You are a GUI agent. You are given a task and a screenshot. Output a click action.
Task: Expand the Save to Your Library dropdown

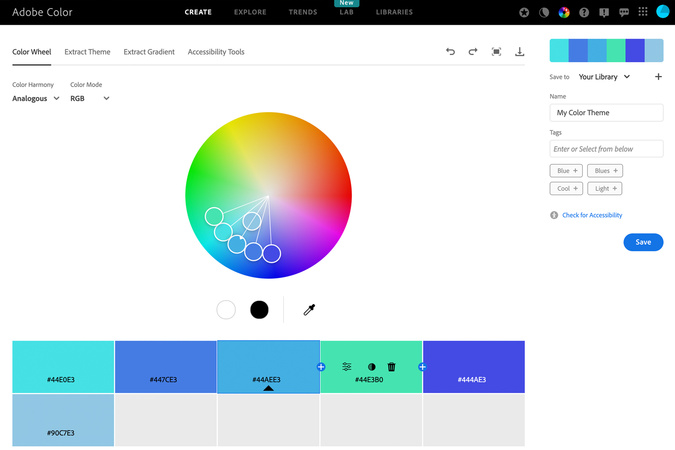pos(604,77)
